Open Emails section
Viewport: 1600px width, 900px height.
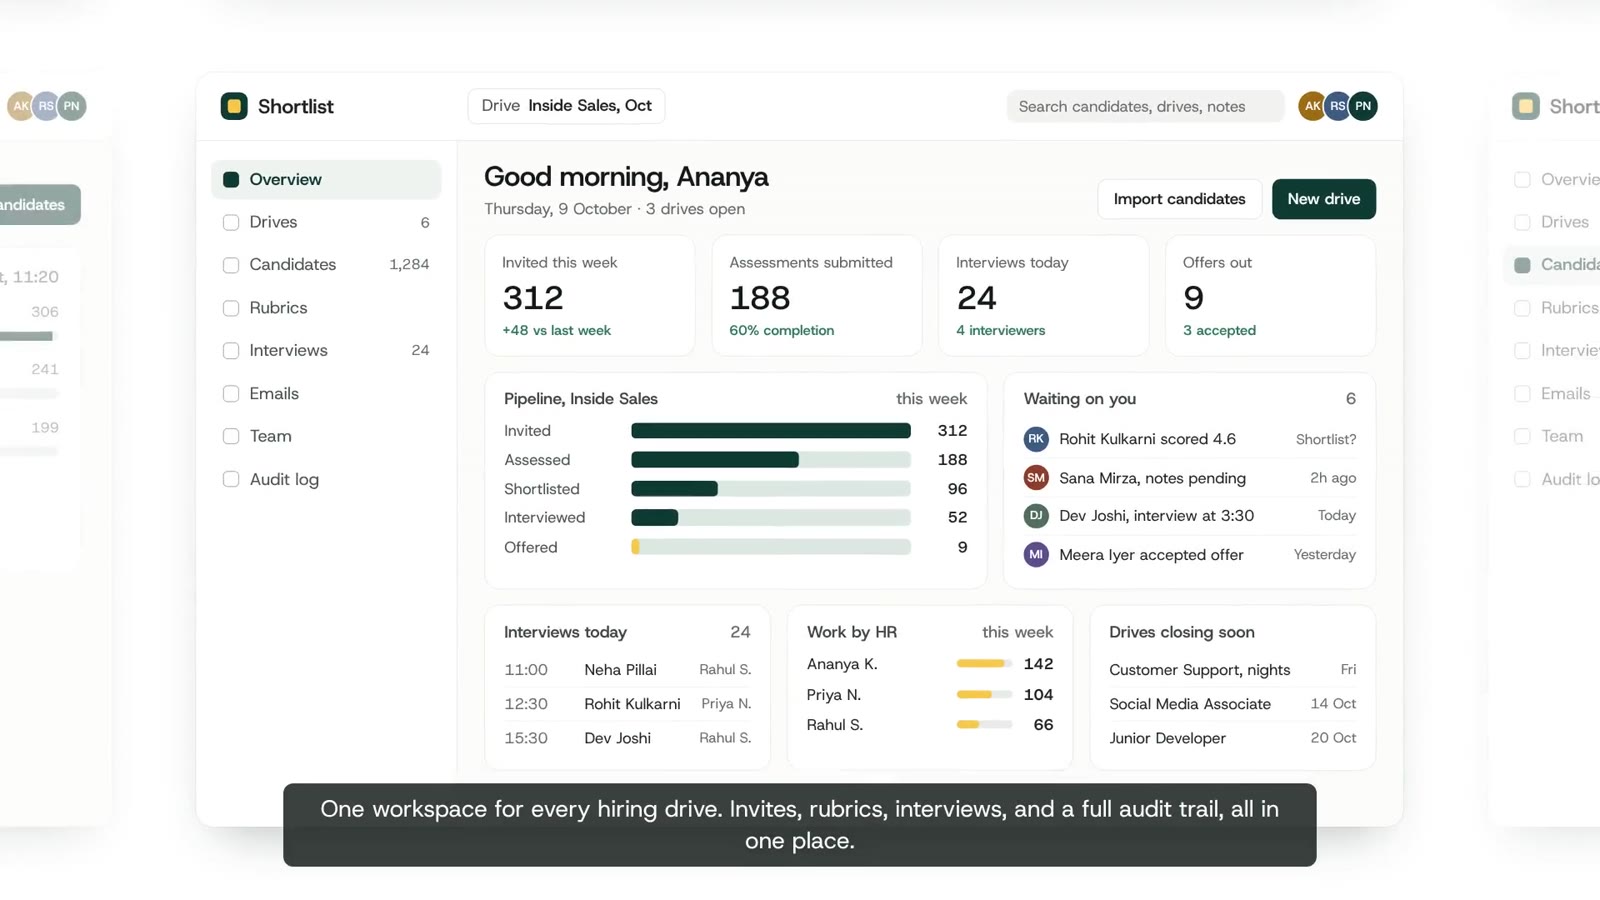pos(326,394)
